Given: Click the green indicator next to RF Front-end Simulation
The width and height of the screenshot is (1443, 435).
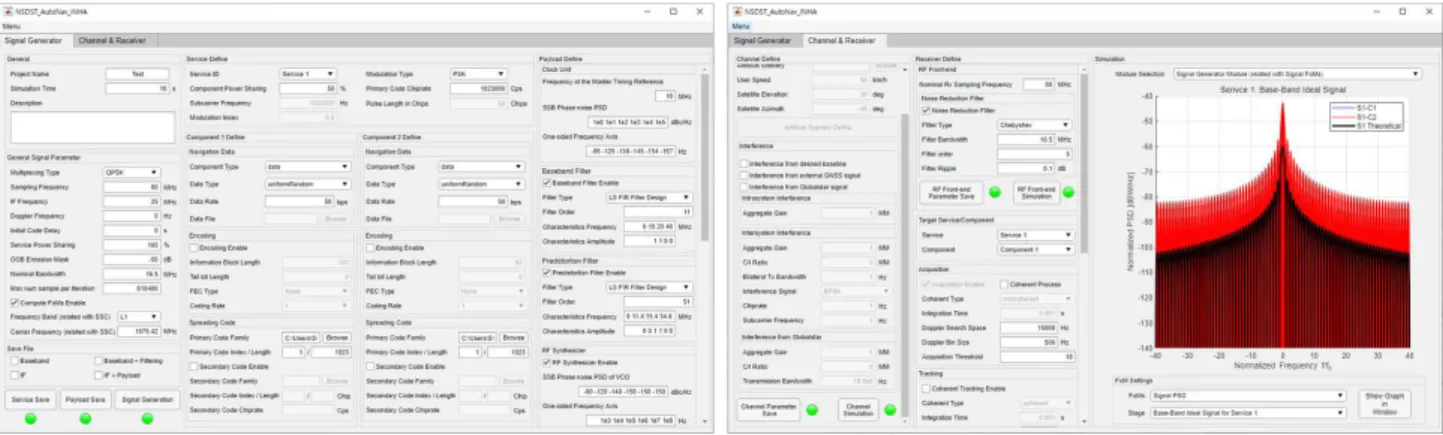Looking at the screenshot, I should click(1067, 192).
